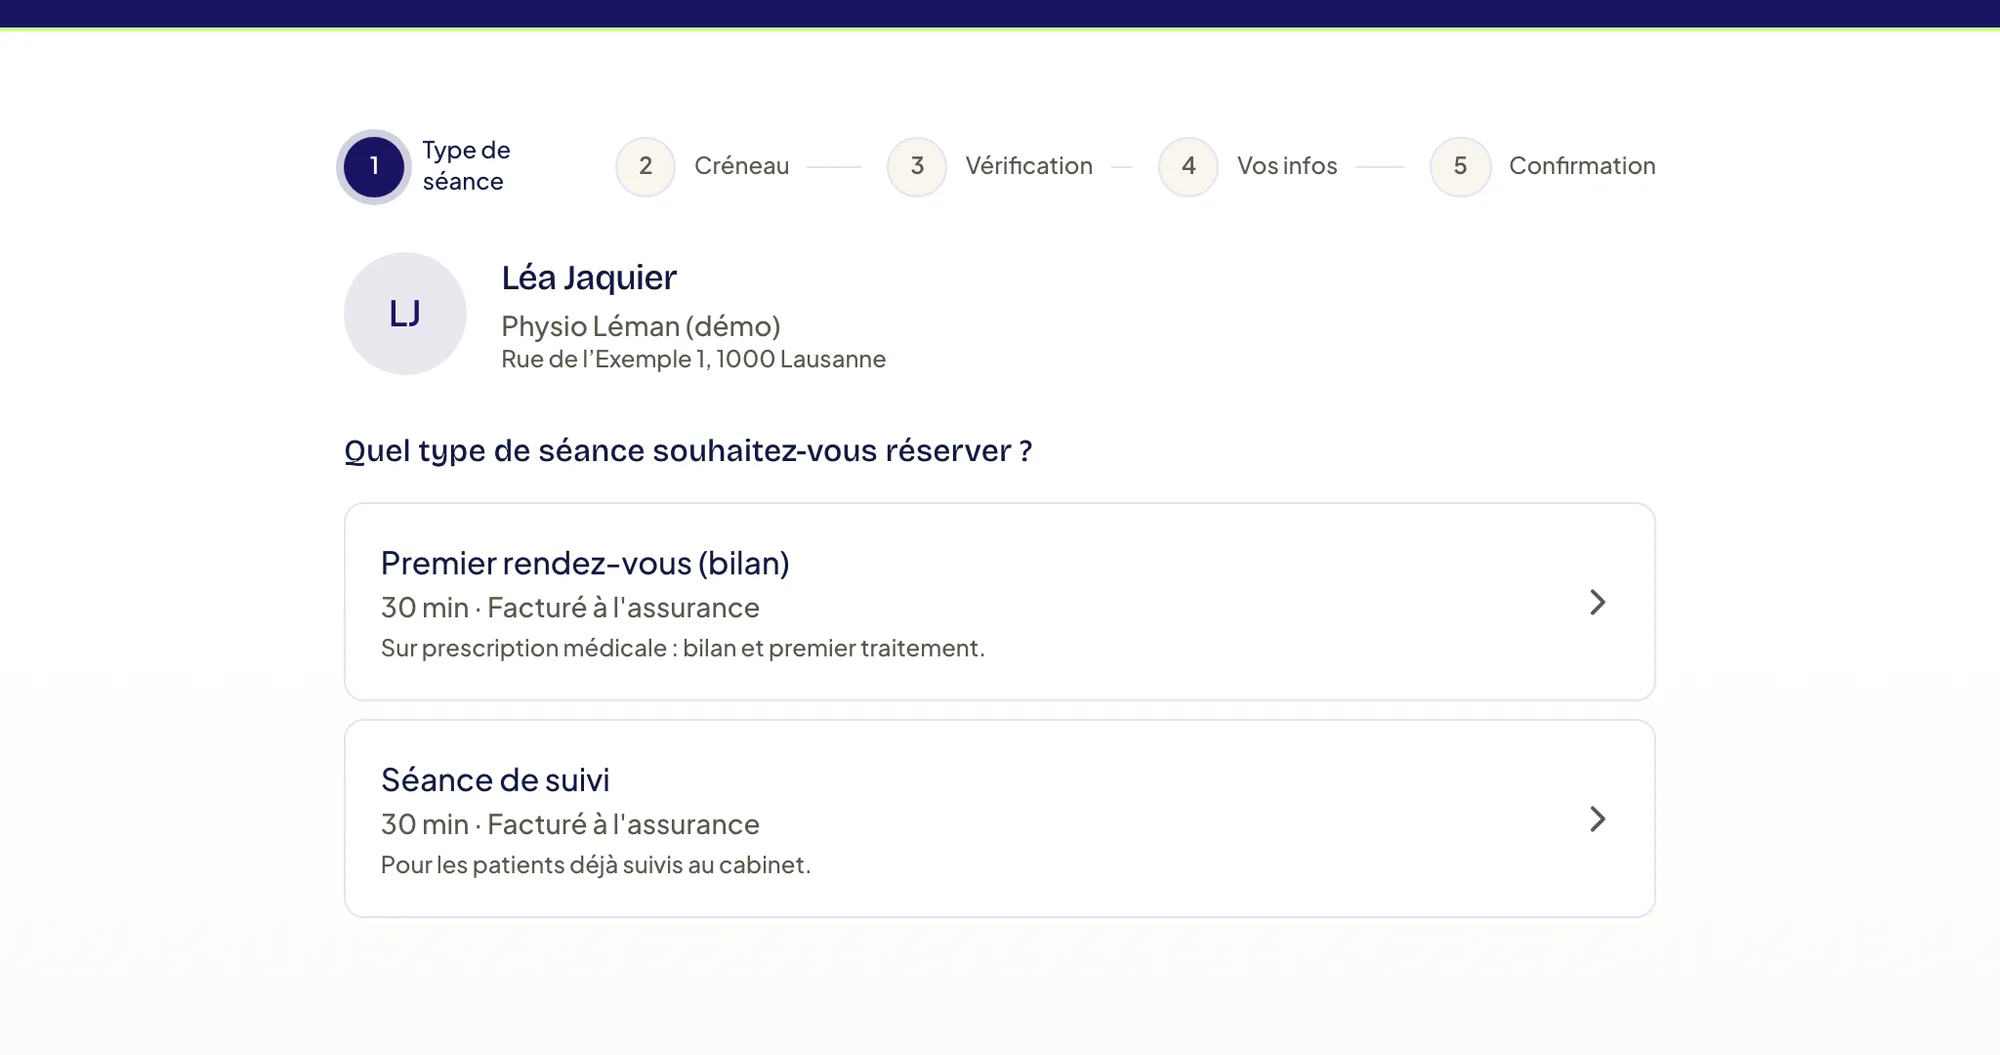This screenshot has width=2000, height=1055.
Task: Click 30 min · Facturé à l'assurance under Séance de suivi
Action: pyautogui.click(x=570, y=824)
